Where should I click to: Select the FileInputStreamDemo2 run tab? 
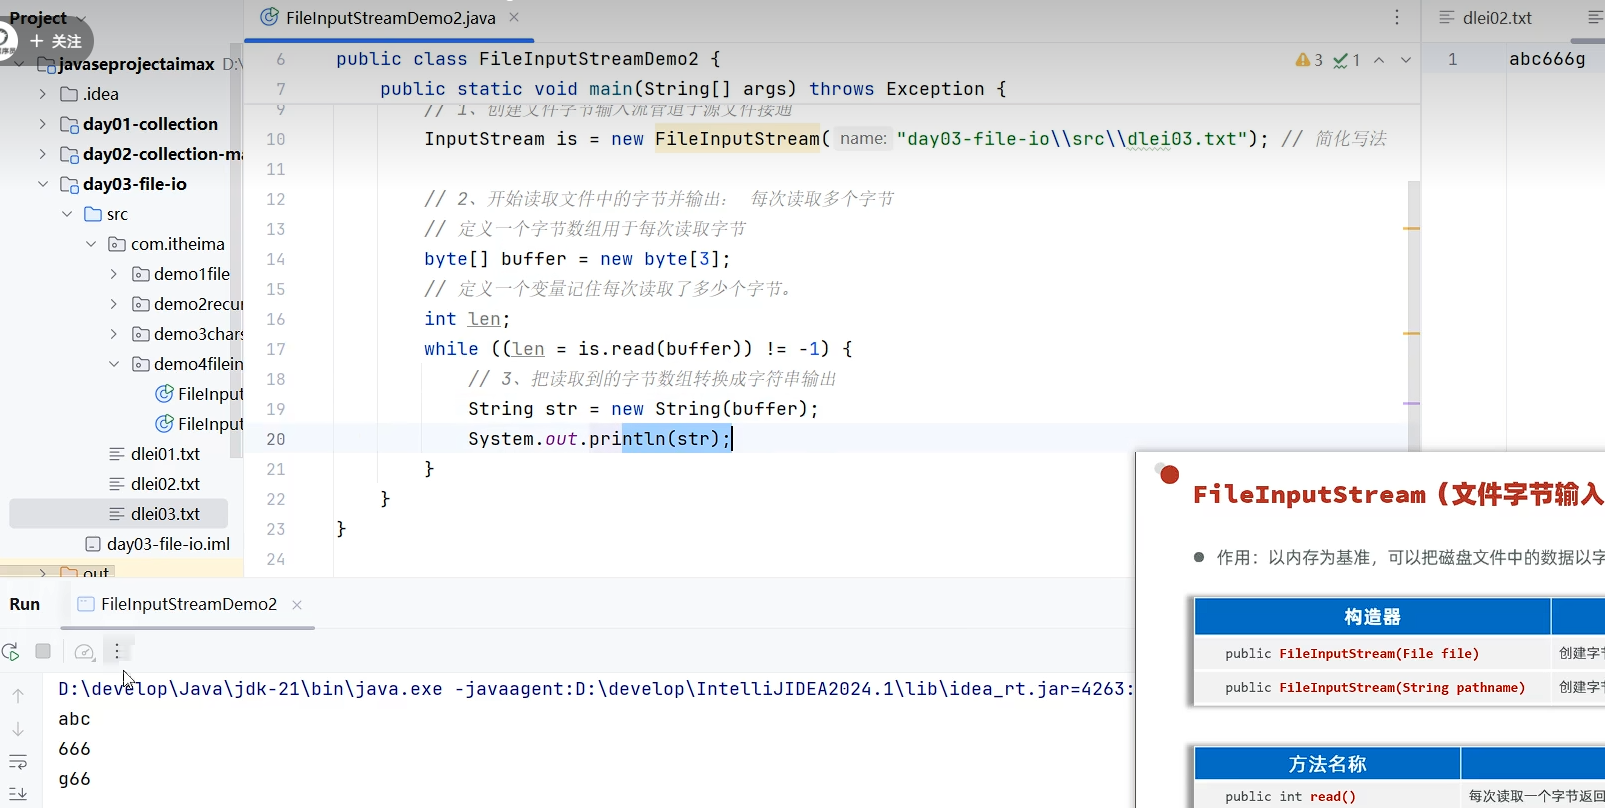[x=189, y=604]
